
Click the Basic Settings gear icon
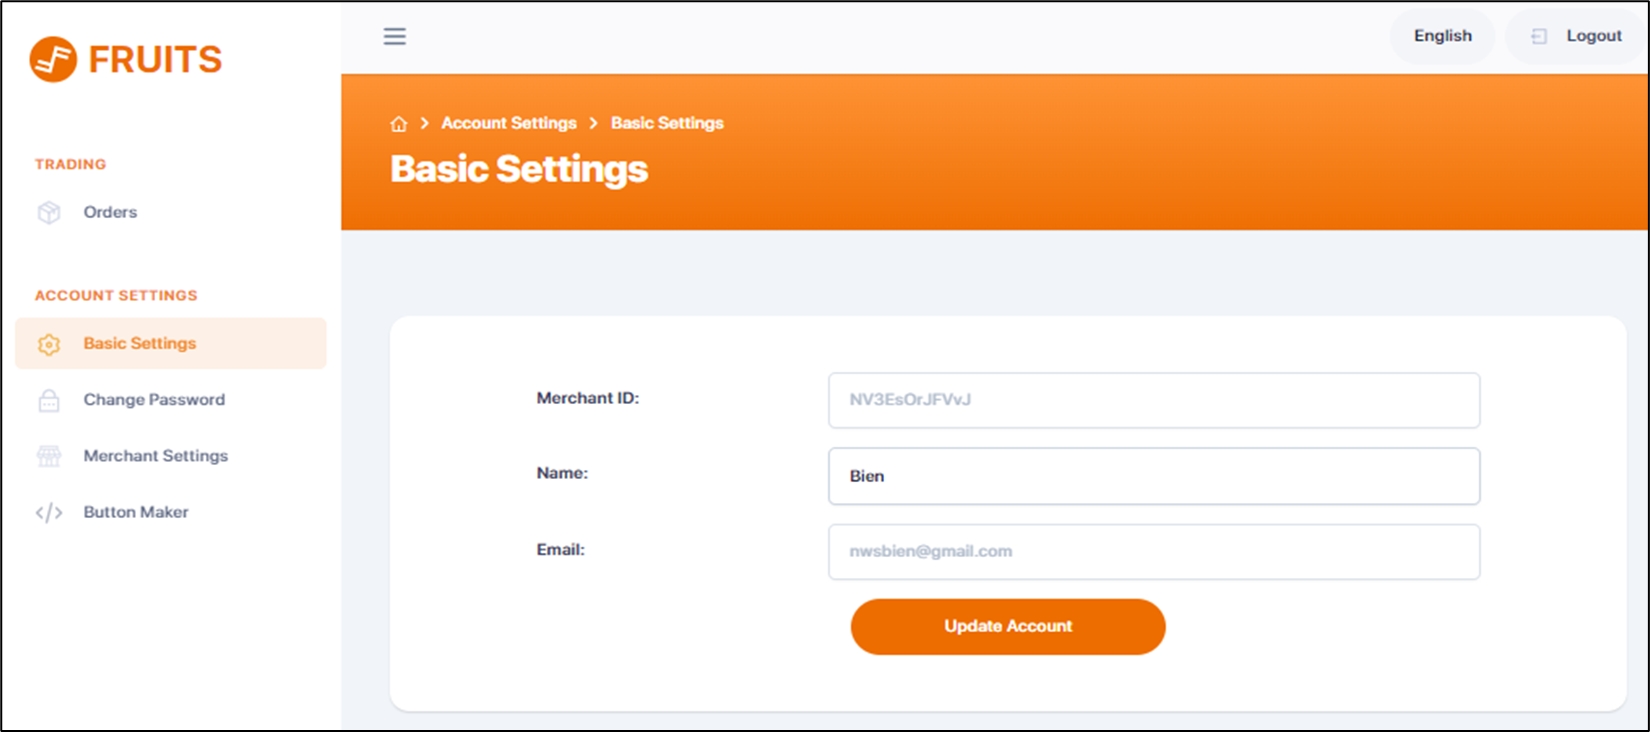tap(49, 344)
